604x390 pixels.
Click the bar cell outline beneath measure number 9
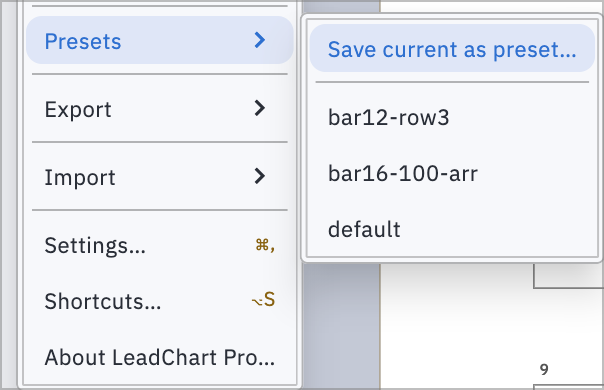[569, 387]
